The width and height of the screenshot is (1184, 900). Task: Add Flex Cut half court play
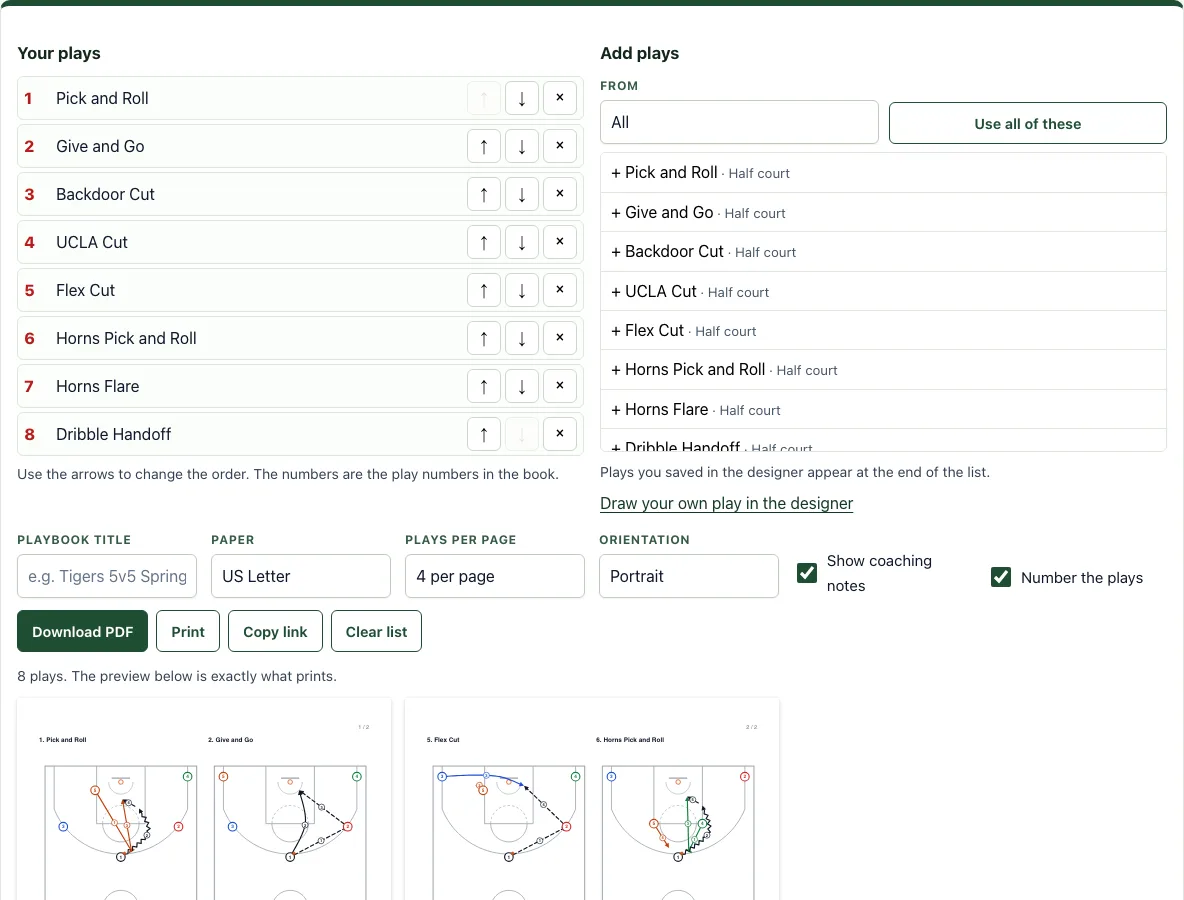click(x=883, y=331)
